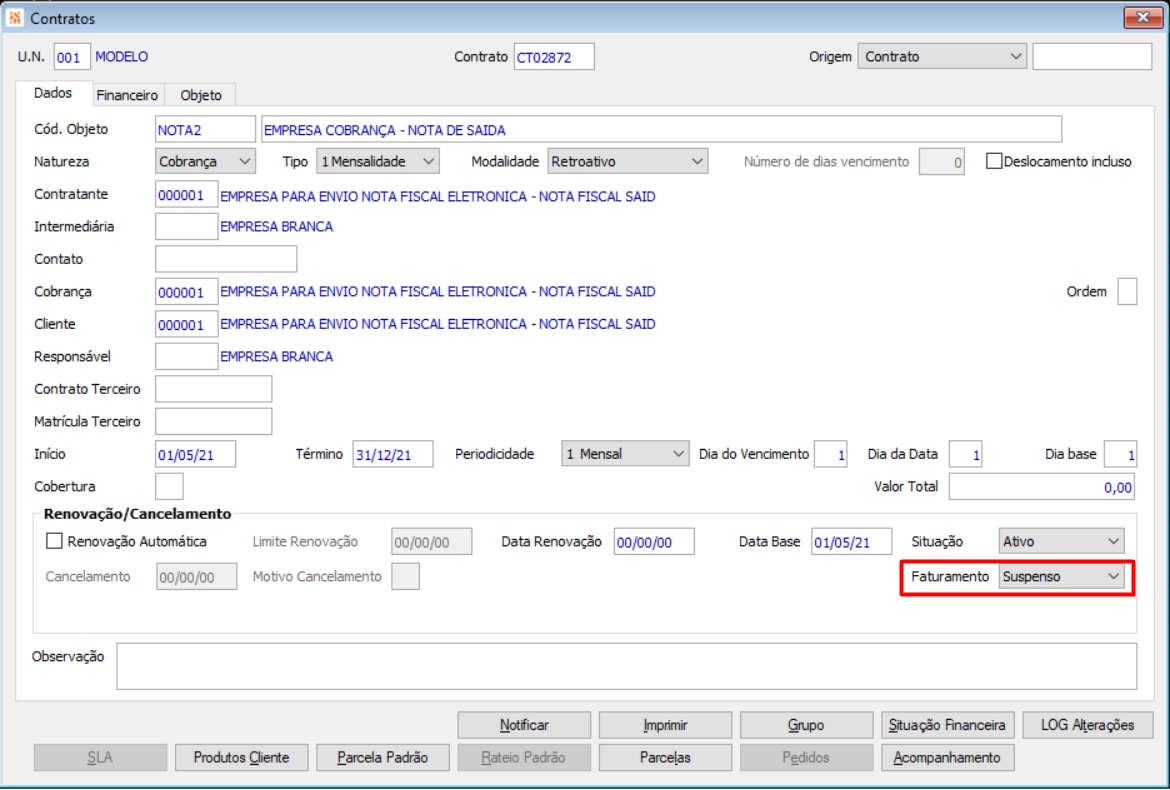The width and height of the screenshot is (1170, 790).
Task: Click the Cód. Objeto field with NOTA2
Action: tap(205, 129)
